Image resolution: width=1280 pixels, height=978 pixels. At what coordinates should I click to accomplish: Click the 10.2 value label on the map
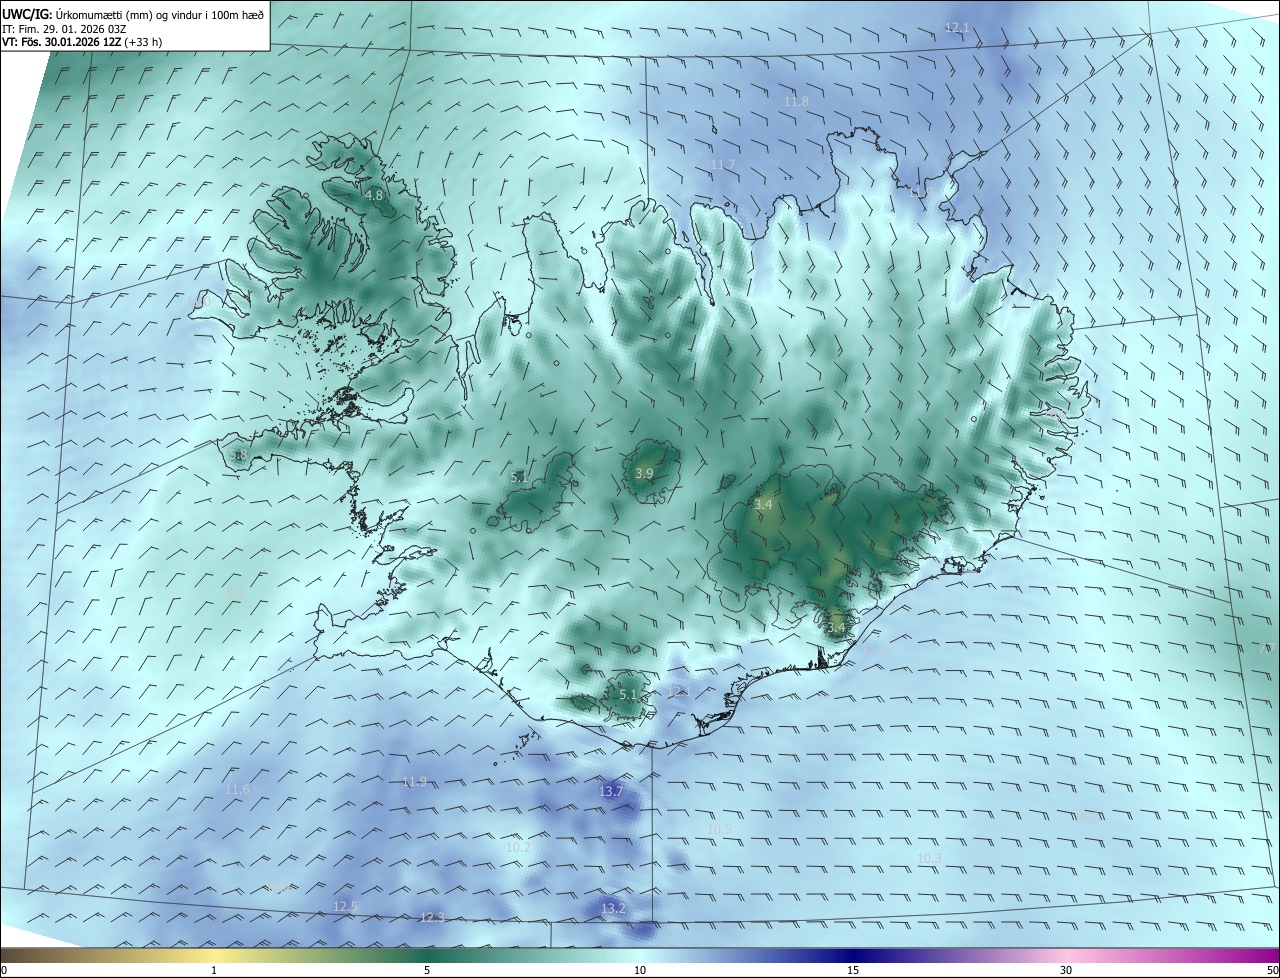point(518,848)
